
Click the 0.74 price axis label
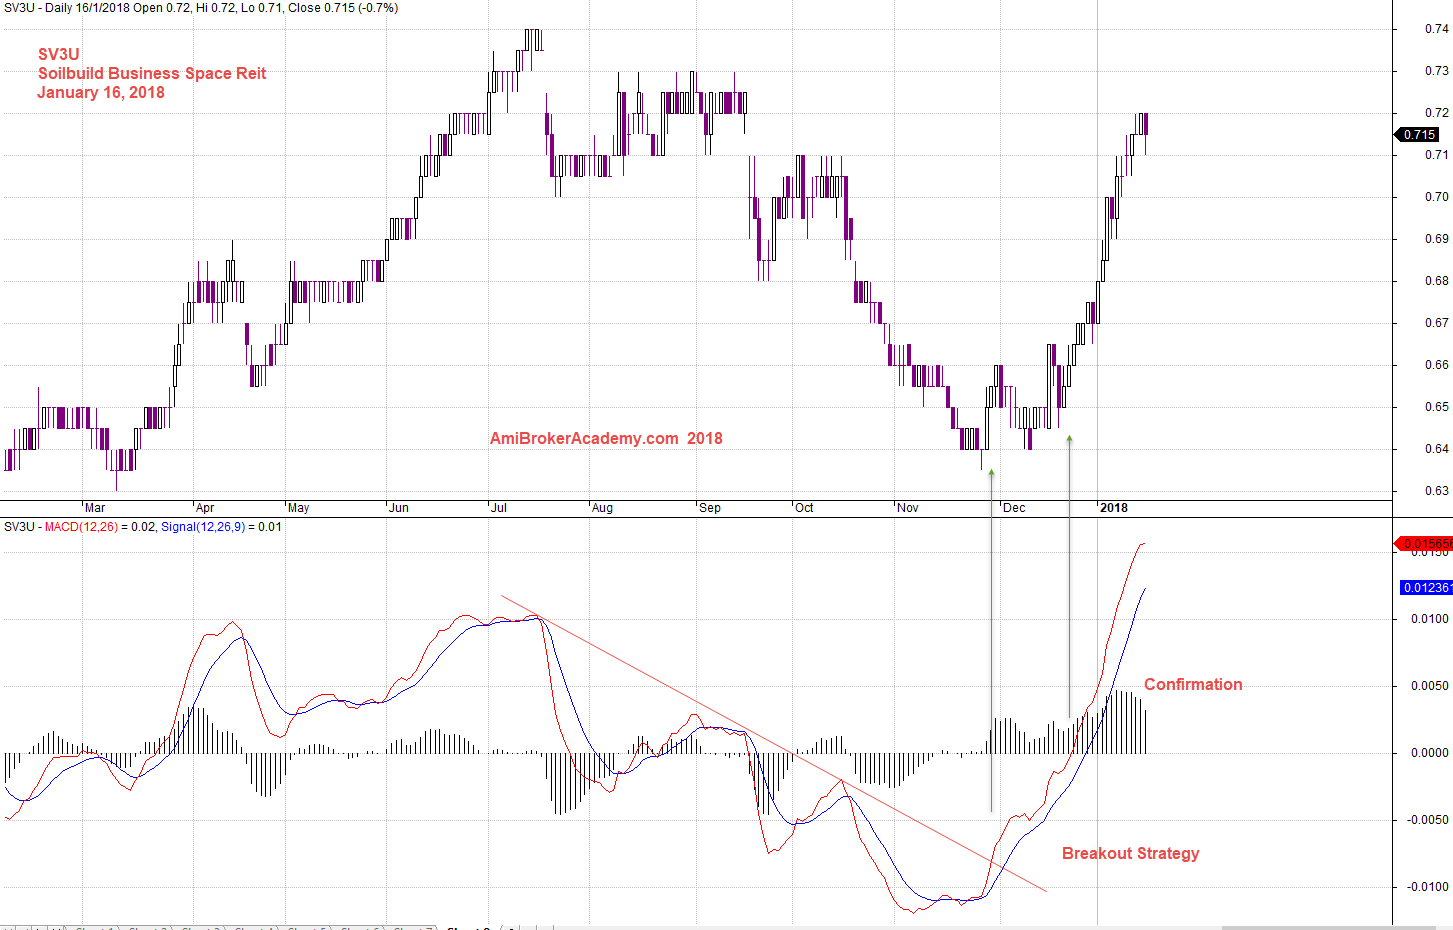pyautogui.click(x=1436, y=29)
